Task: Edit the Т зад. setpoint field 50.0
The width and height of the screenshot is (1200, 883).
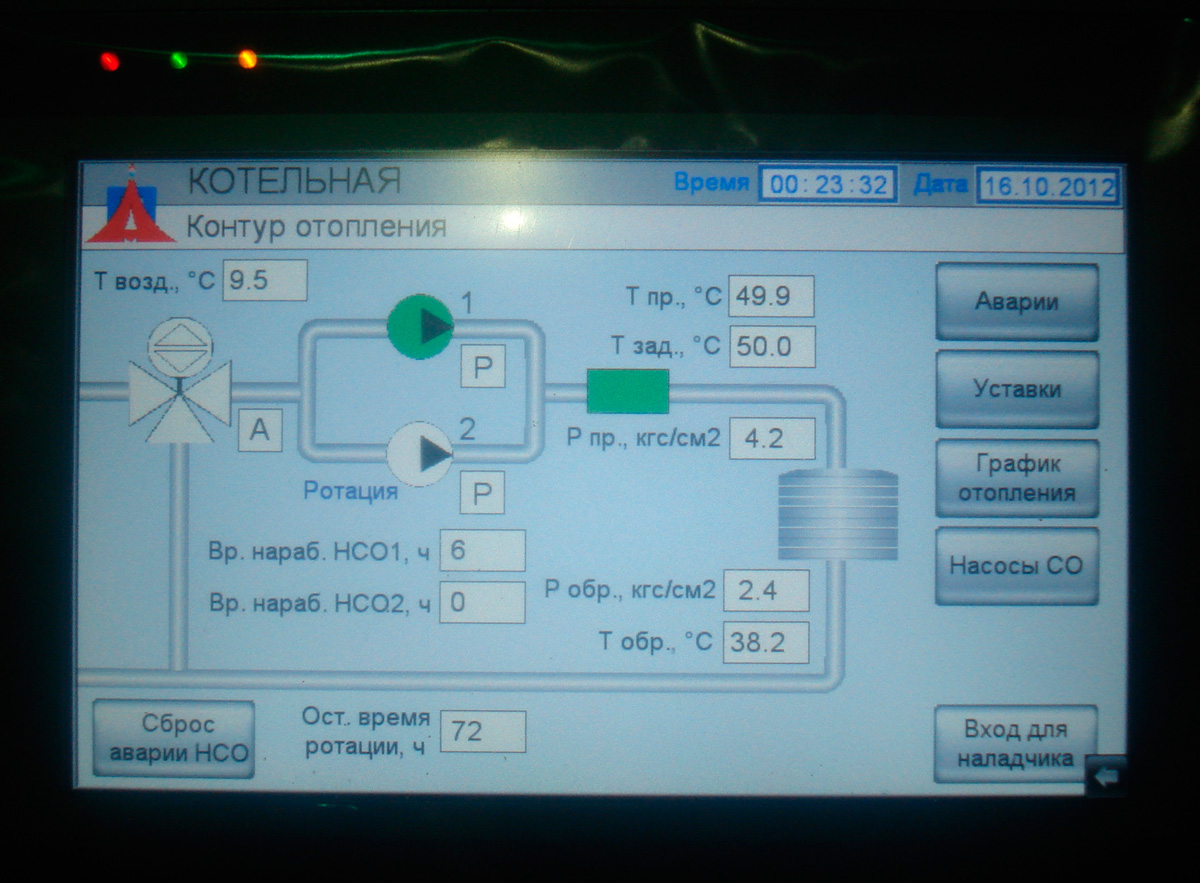Action: coord(771,347)
